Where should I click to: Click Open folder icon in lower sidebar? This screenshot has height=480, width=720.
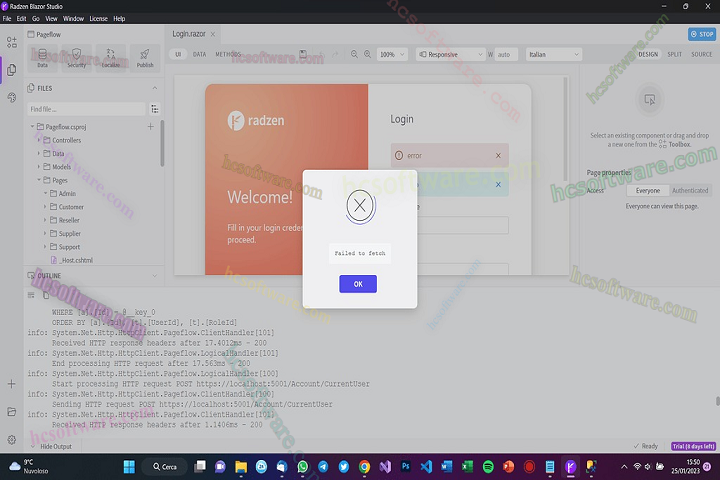[11, 412]
